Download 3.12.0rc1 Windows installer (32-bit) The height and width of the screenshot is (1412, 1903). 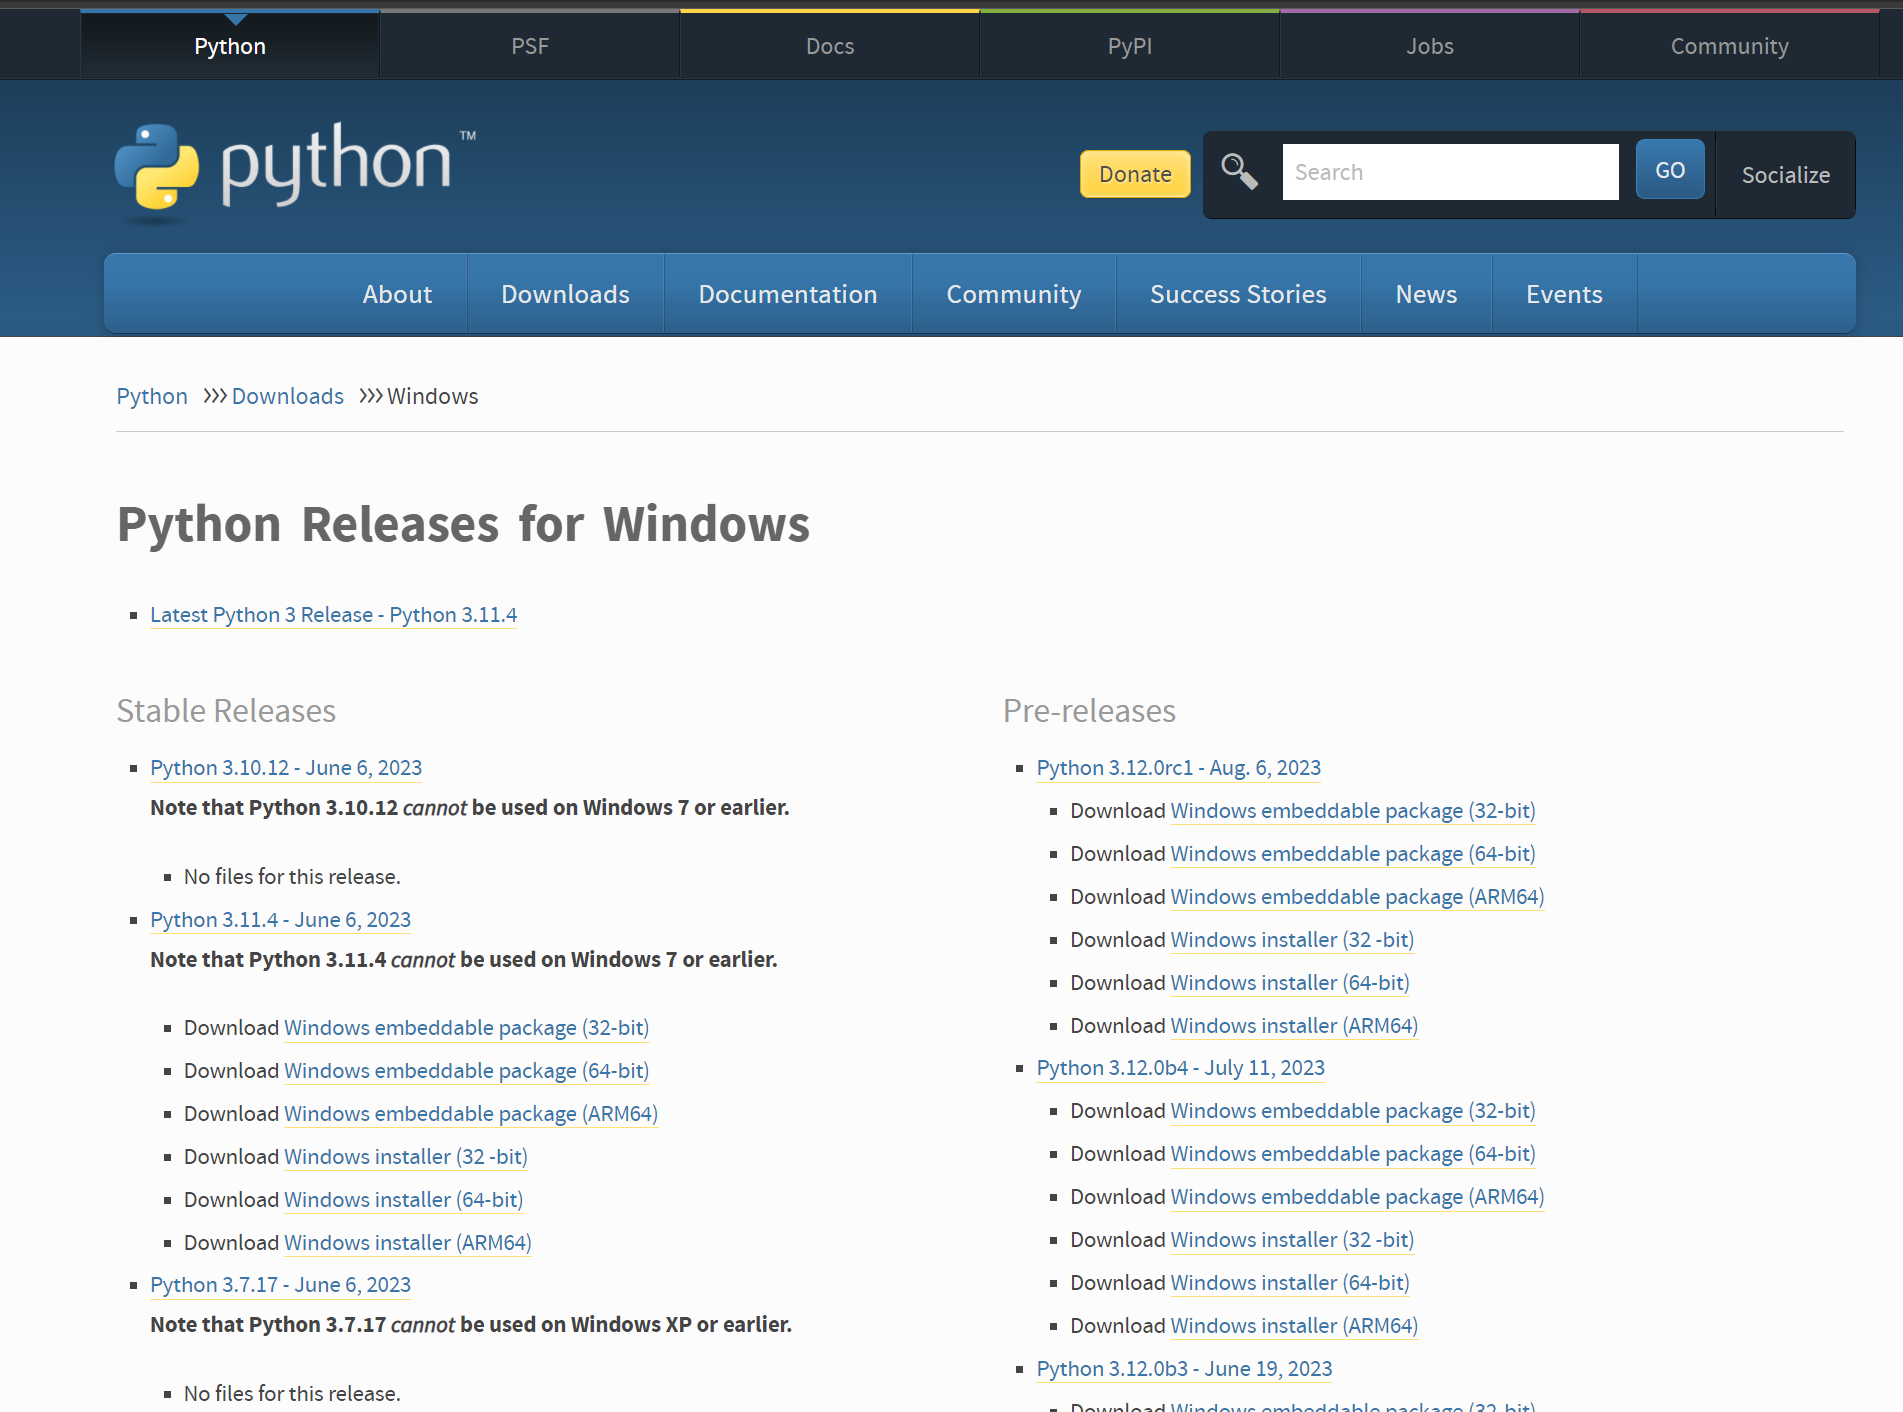click(1292, 939)
